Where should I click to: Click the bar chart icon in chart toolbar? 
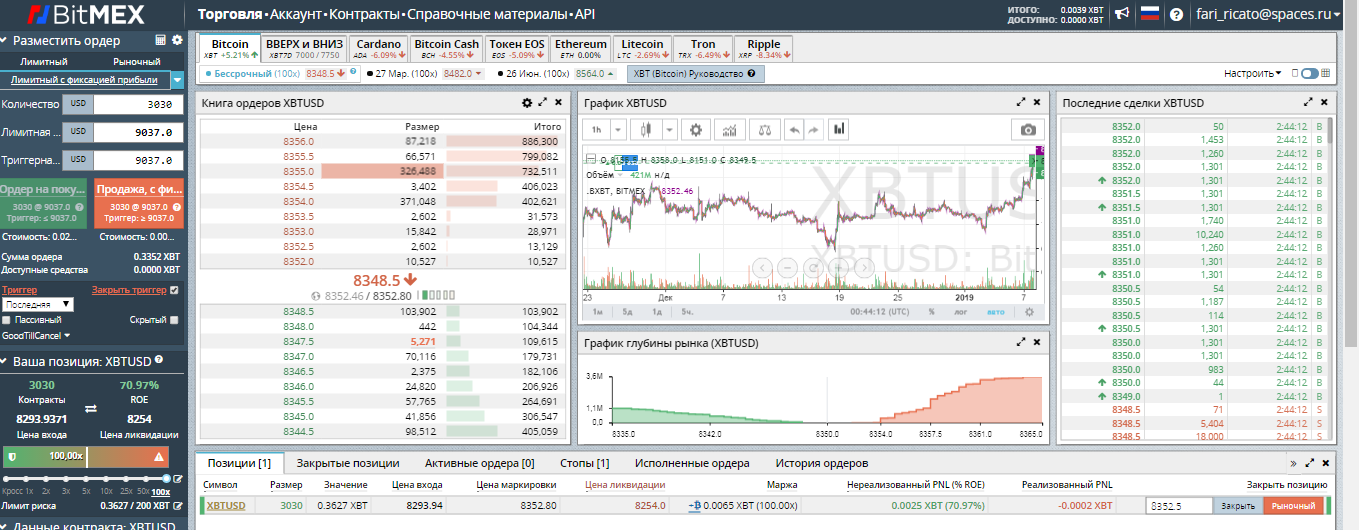[x=839, y=129]
